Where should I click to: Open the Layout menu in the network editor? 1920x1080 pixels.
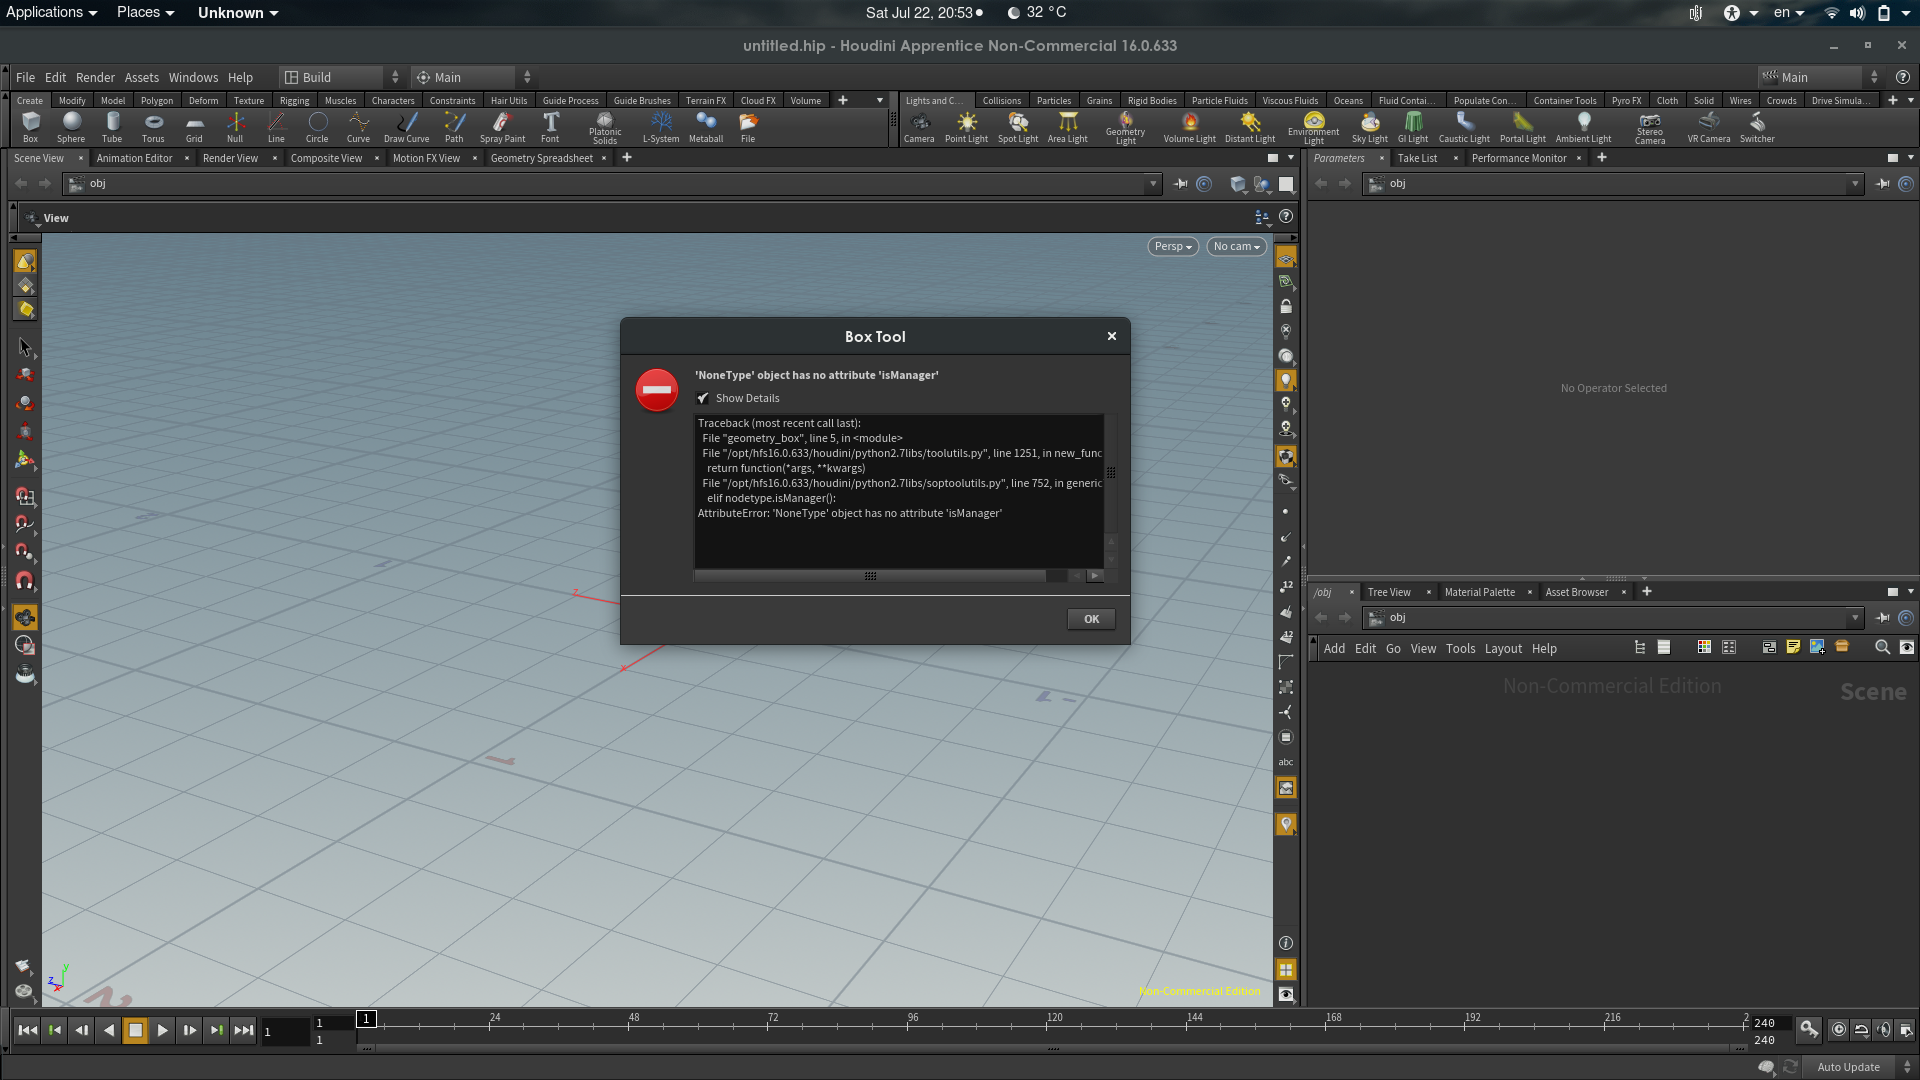(1503, 648)
